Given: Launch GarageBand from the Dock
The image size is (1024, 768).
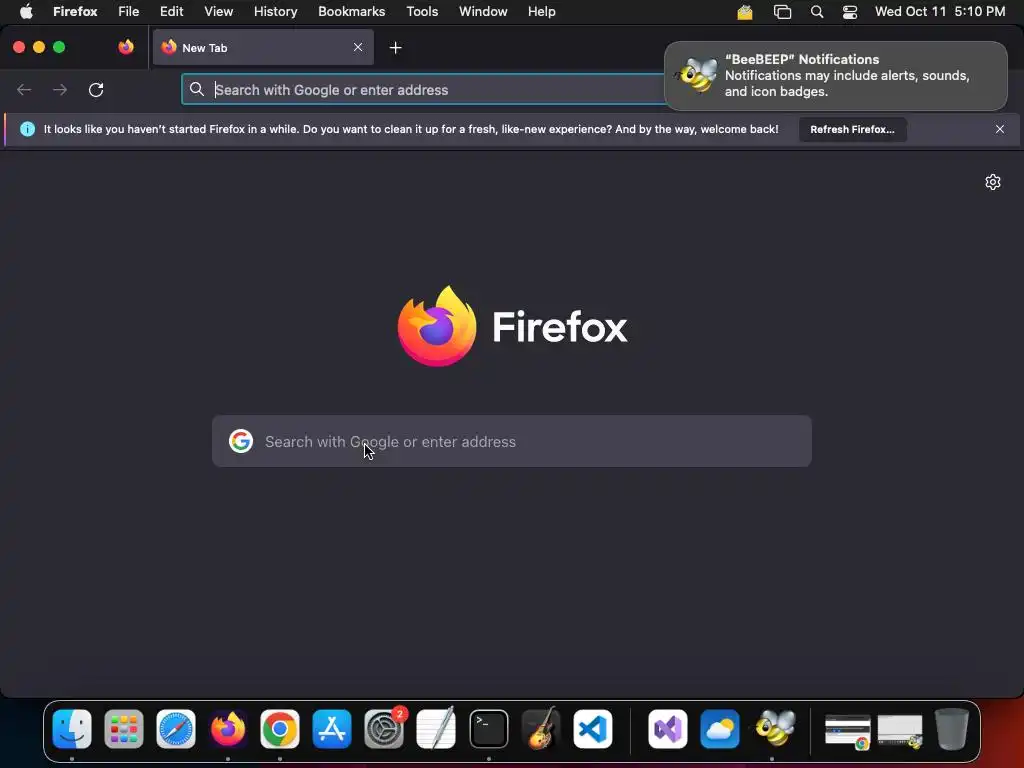Looking at the screenshot, I should [541, 729].
